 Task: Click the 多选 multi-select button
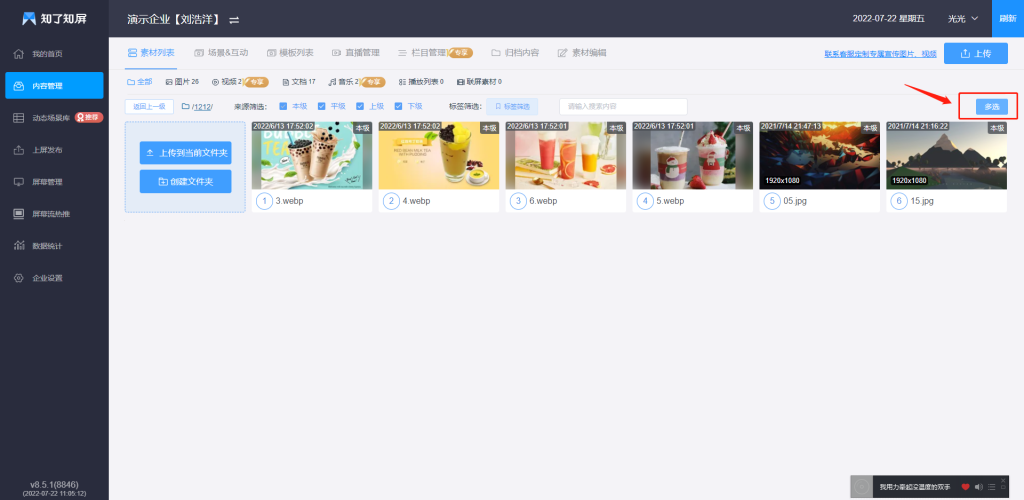click(x=991, y=106)
